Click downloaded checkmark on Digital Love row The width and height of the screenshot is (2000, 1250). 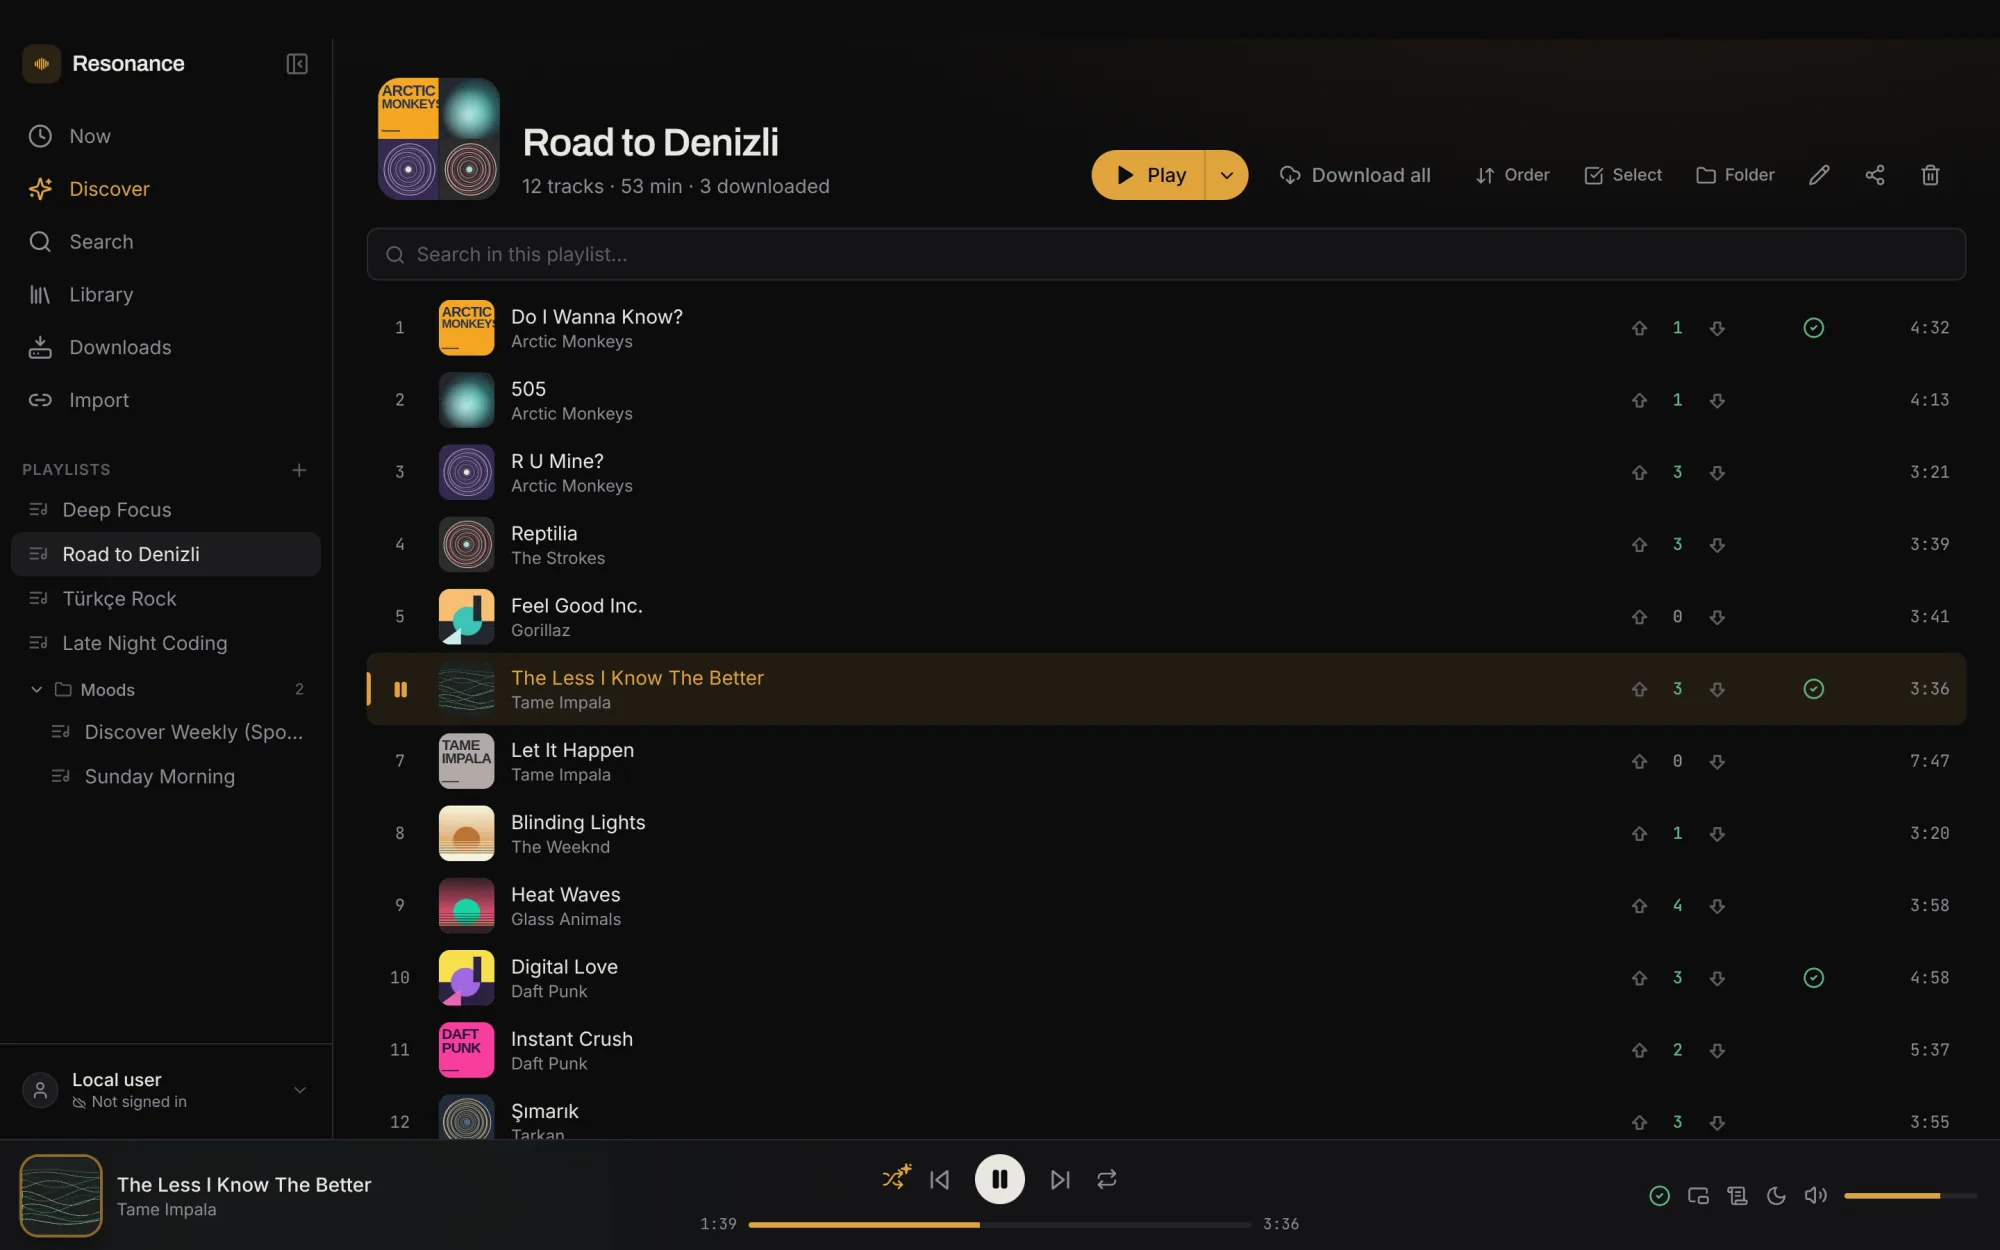[1813, 978]
